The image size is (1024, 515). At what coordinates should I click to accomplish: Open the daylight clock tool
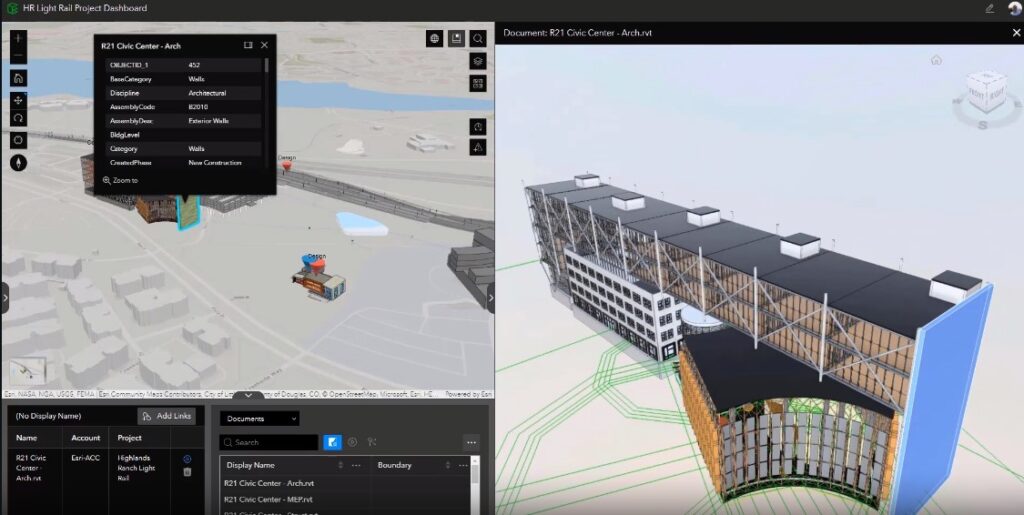(478, 126)
